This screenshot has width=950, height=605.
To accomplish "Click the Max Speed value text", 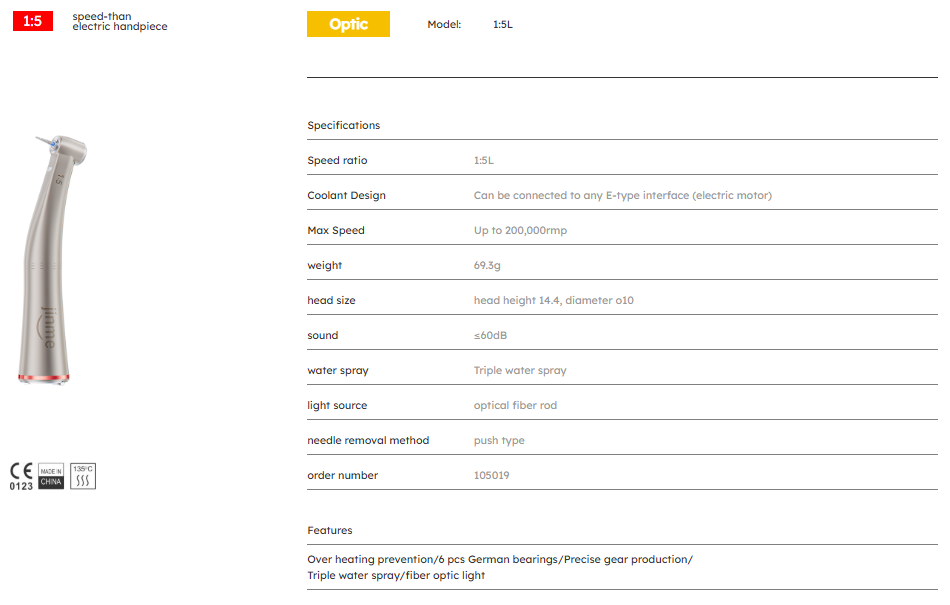I will [x=520, y=230].
